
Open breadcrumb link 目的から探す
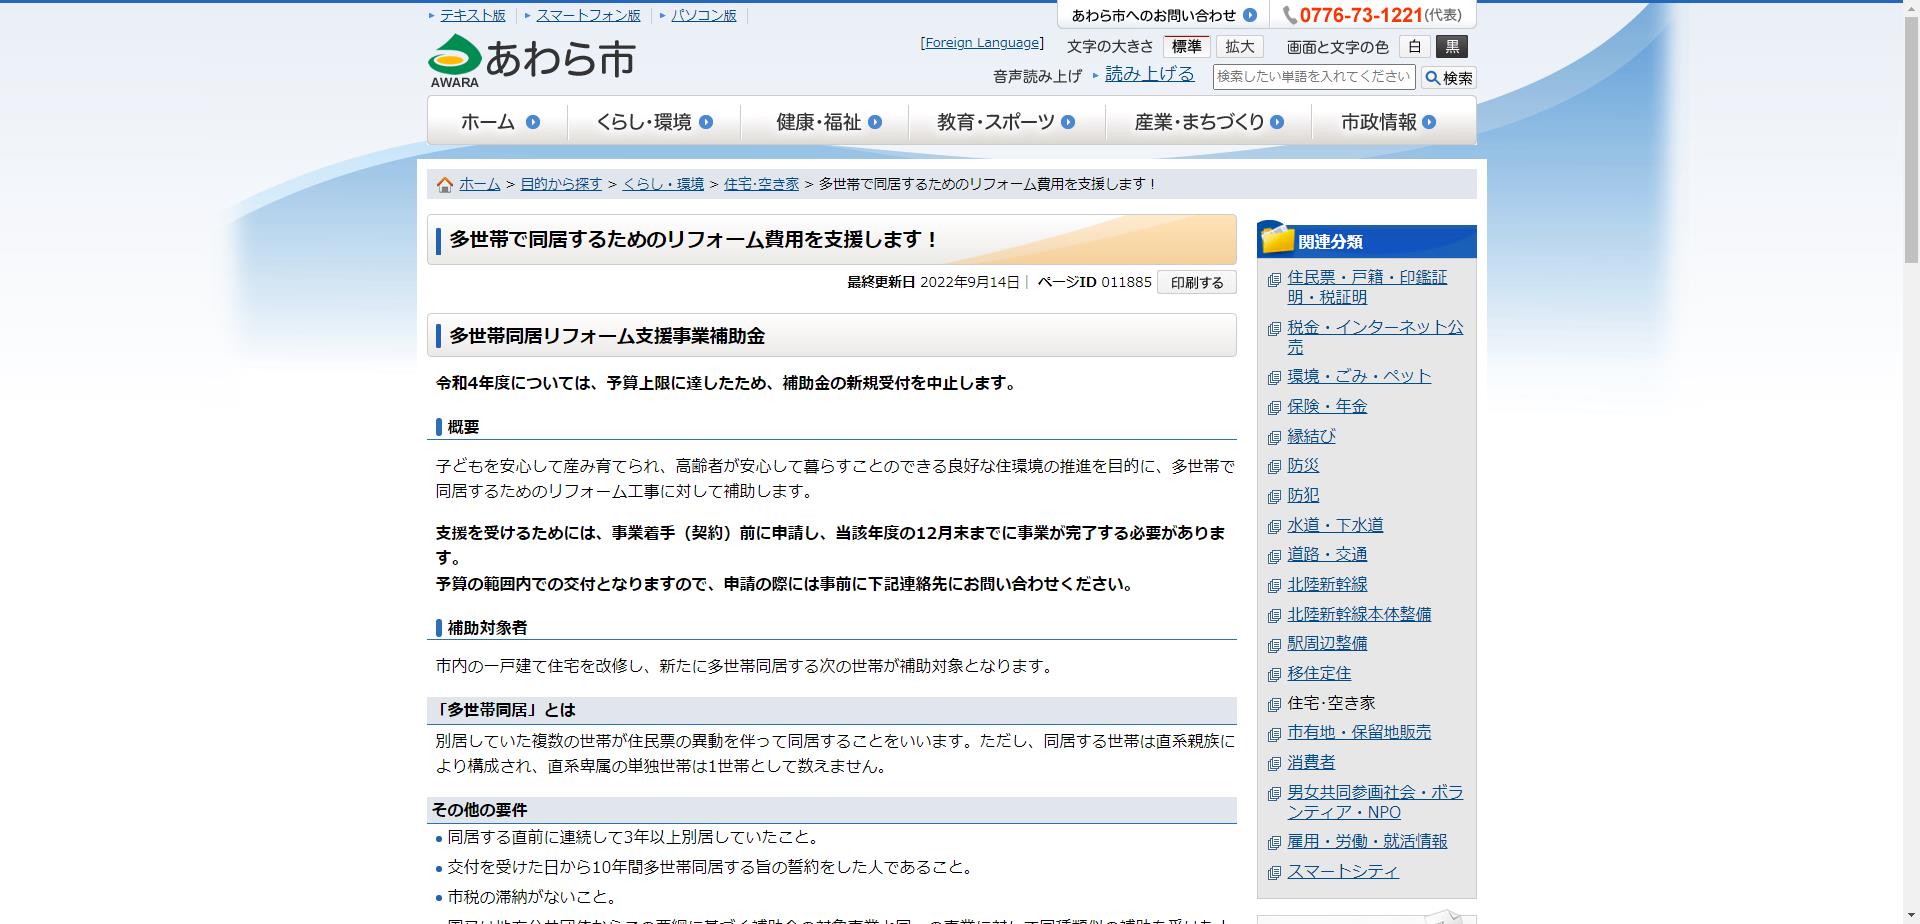pyautogui.click(x=561, y=184)
